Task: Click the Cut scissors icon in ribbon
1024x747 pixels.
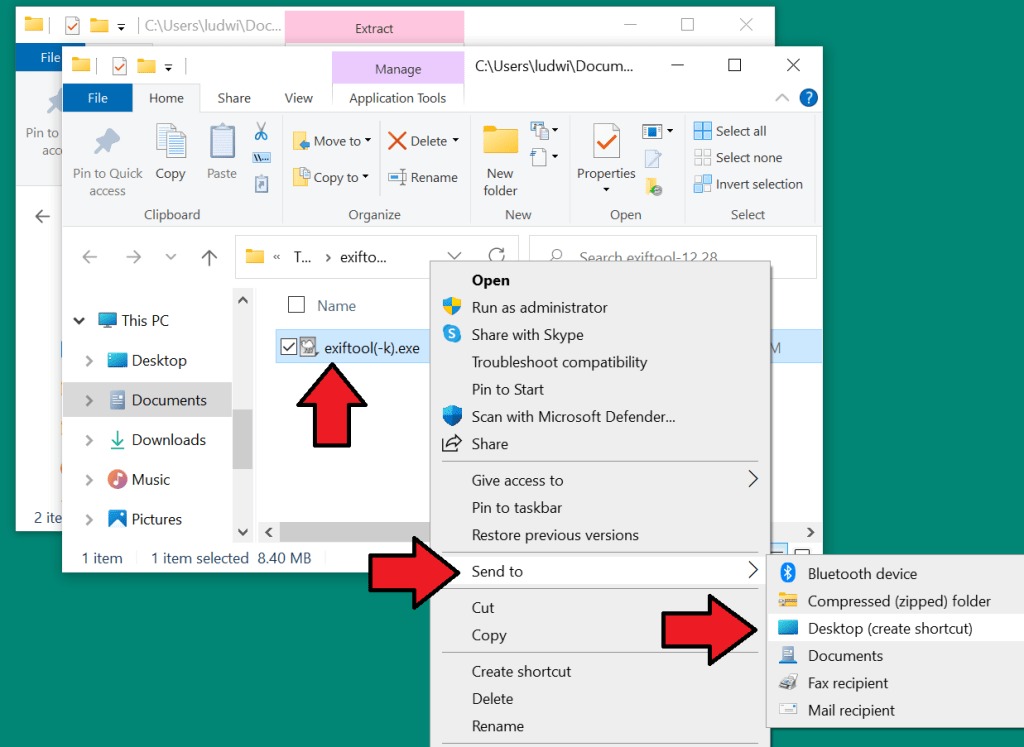Action: 261,132
